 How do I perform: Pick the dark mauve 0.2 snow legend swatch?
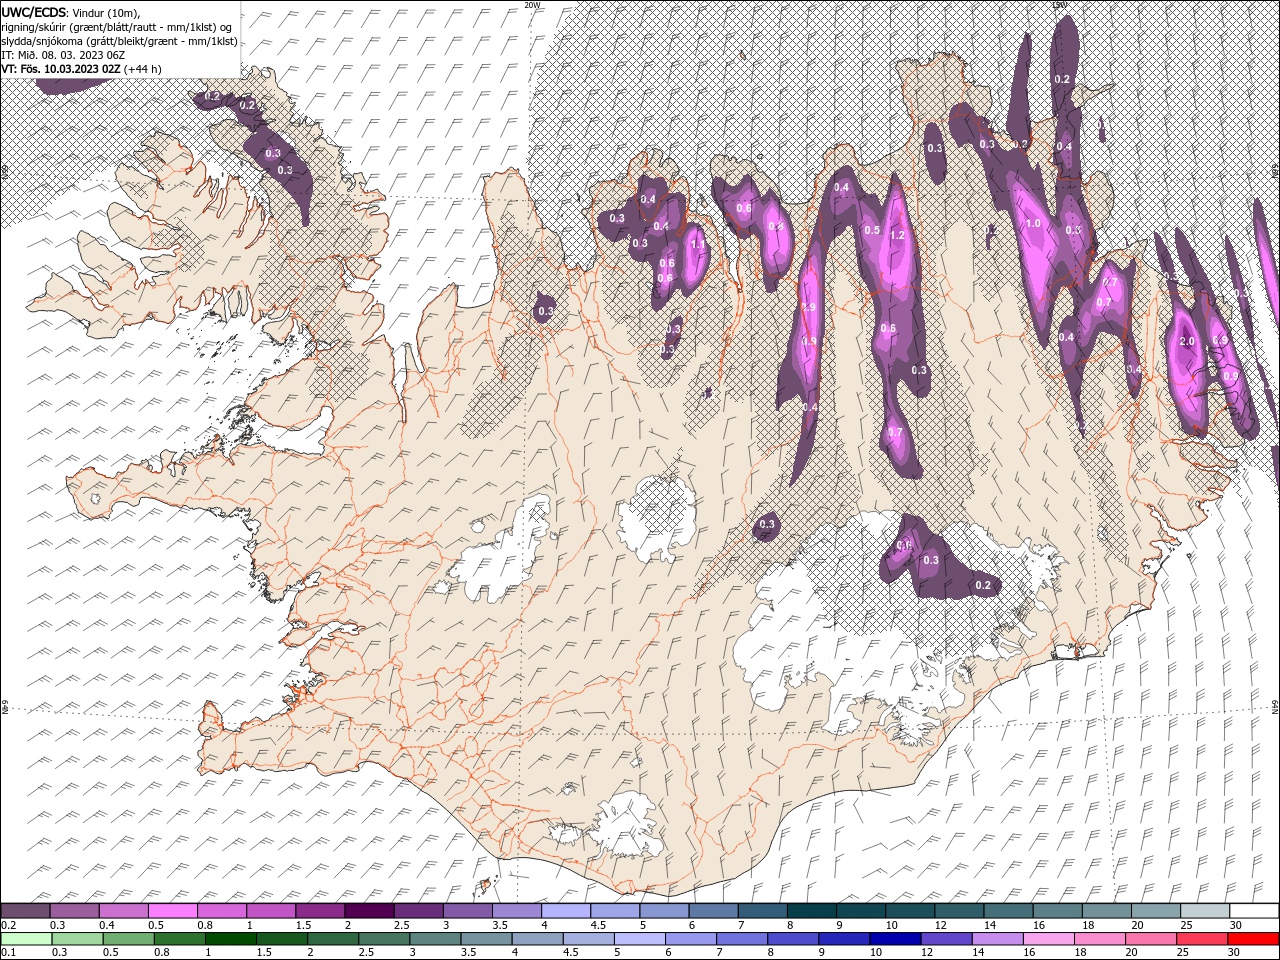[25, 911]
